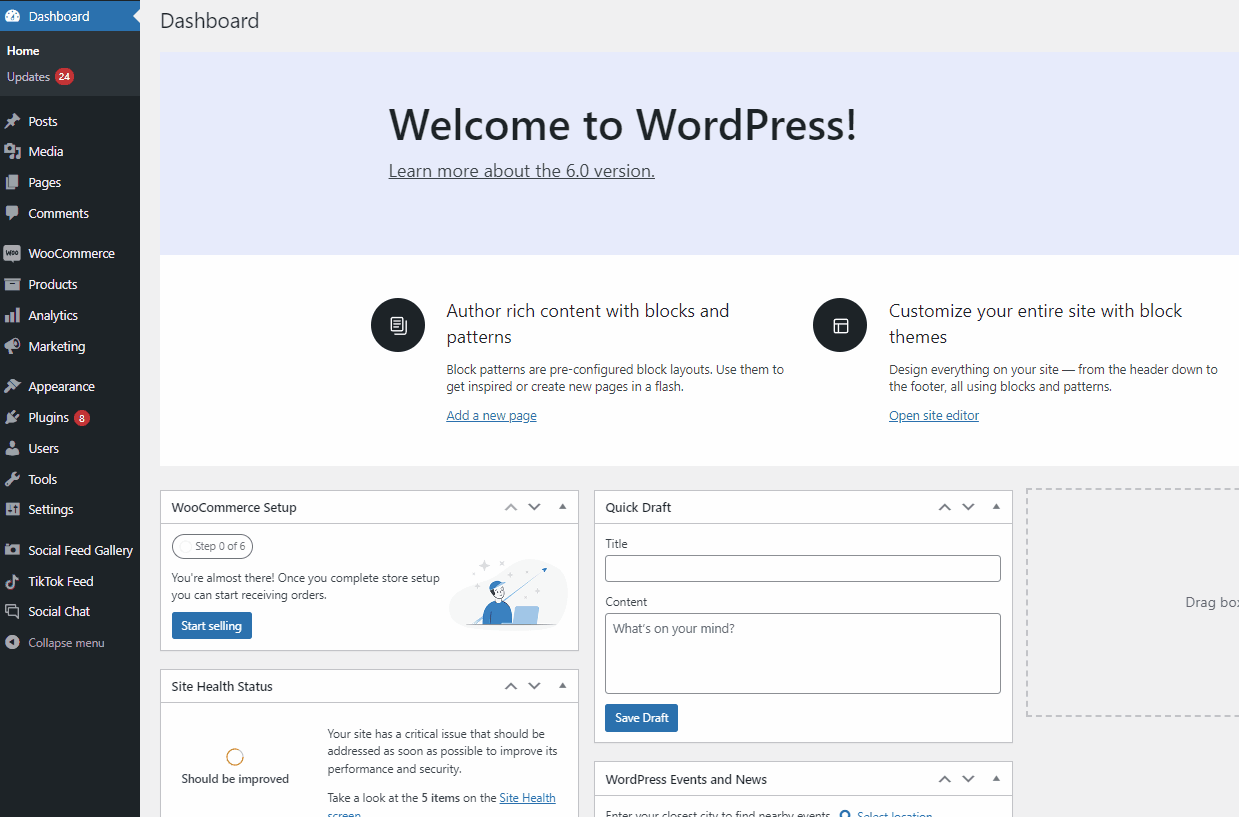This screenshot has width=1239, height=817.
Task: Click the Plugins plug icon
Action: click(12, 417)
